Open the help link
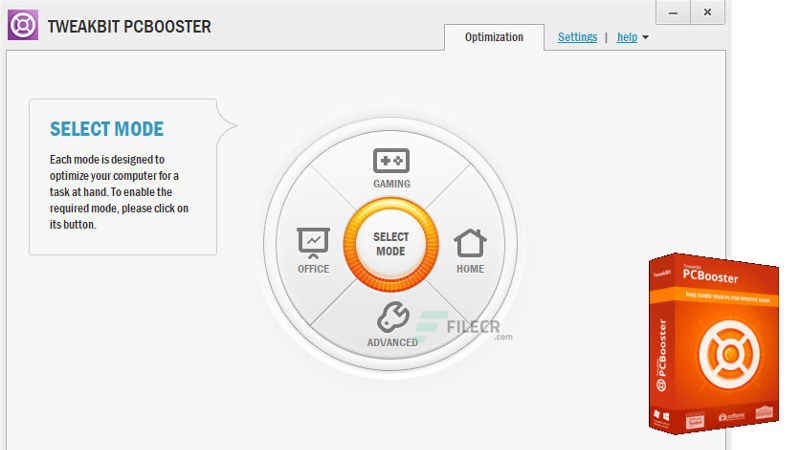The height and width of the screenshot is (450, 800). 627,37
